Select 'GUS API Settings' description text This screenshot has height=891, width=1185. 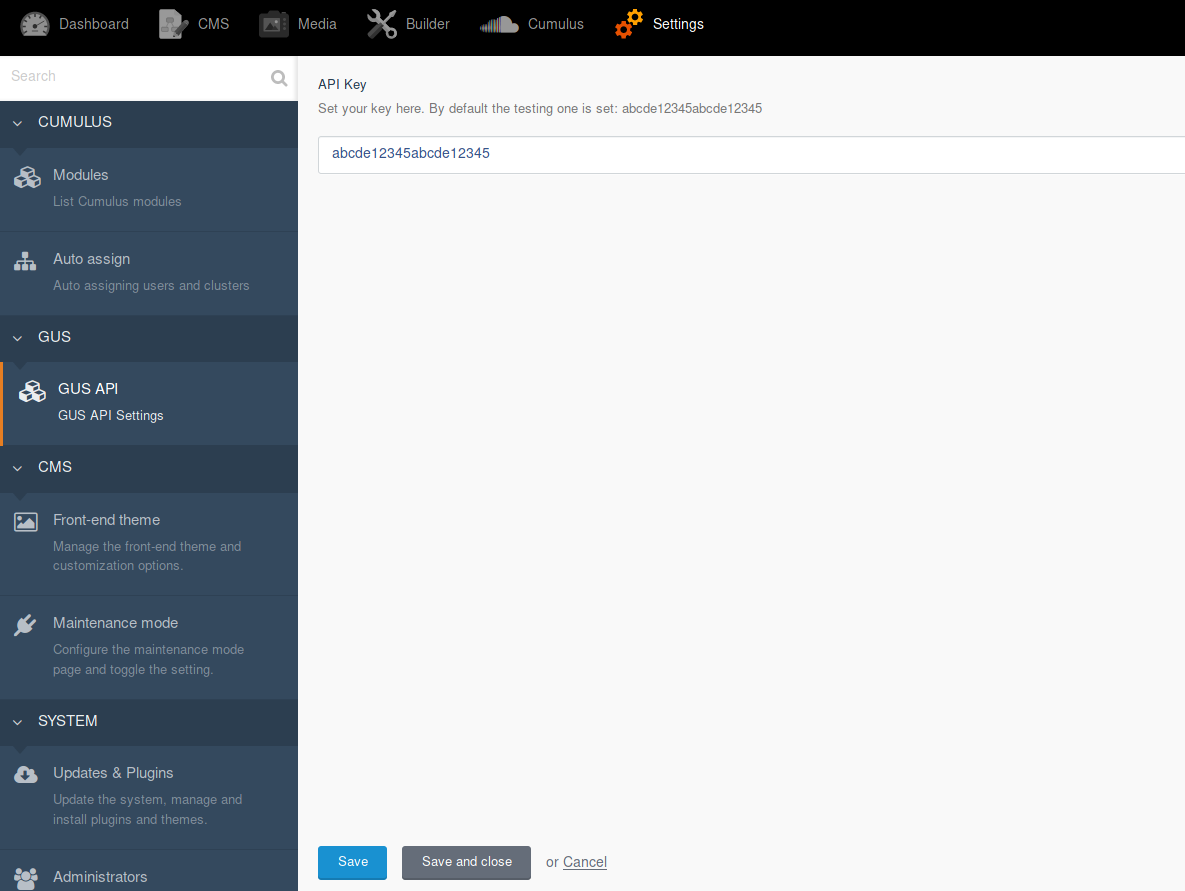click(110, 416)
